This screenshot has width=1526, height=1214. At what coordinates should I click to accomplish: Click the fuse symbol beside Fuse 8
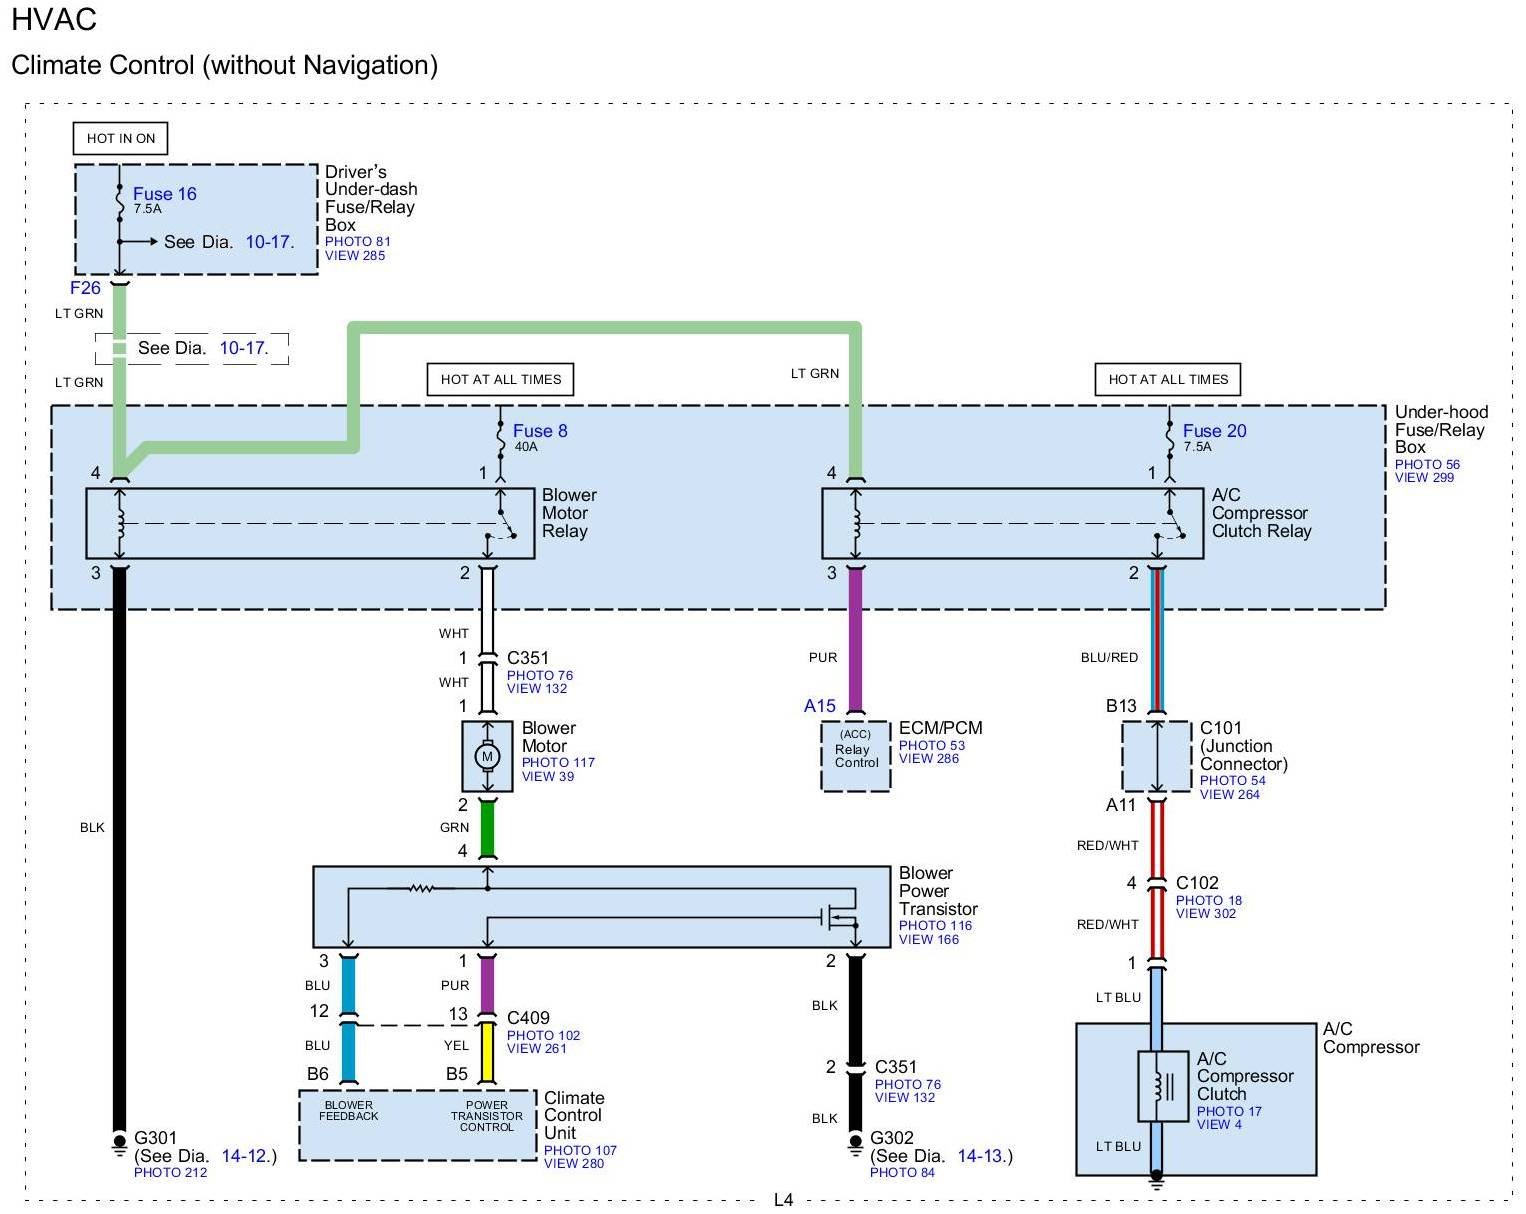click(x=499, y=431)
